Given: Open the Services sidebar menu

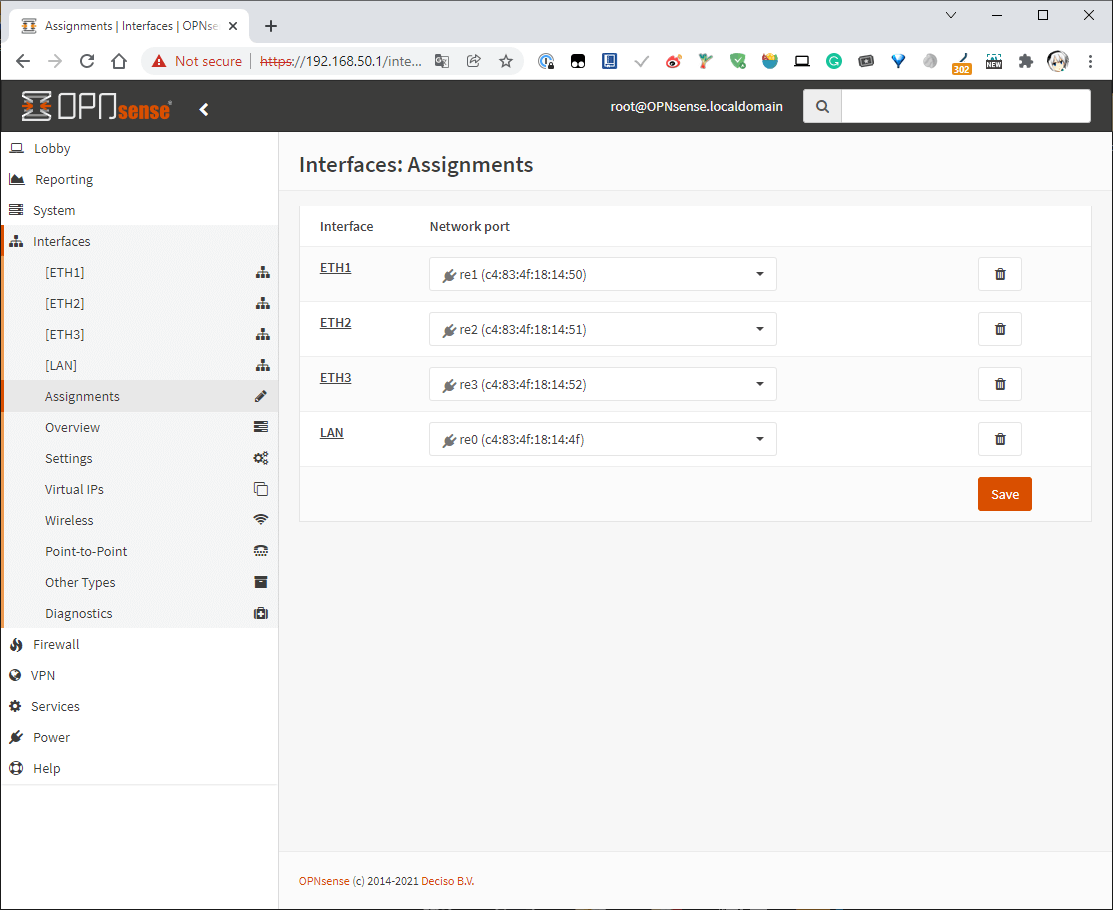Looking at the screenshot, I should 55,707.
